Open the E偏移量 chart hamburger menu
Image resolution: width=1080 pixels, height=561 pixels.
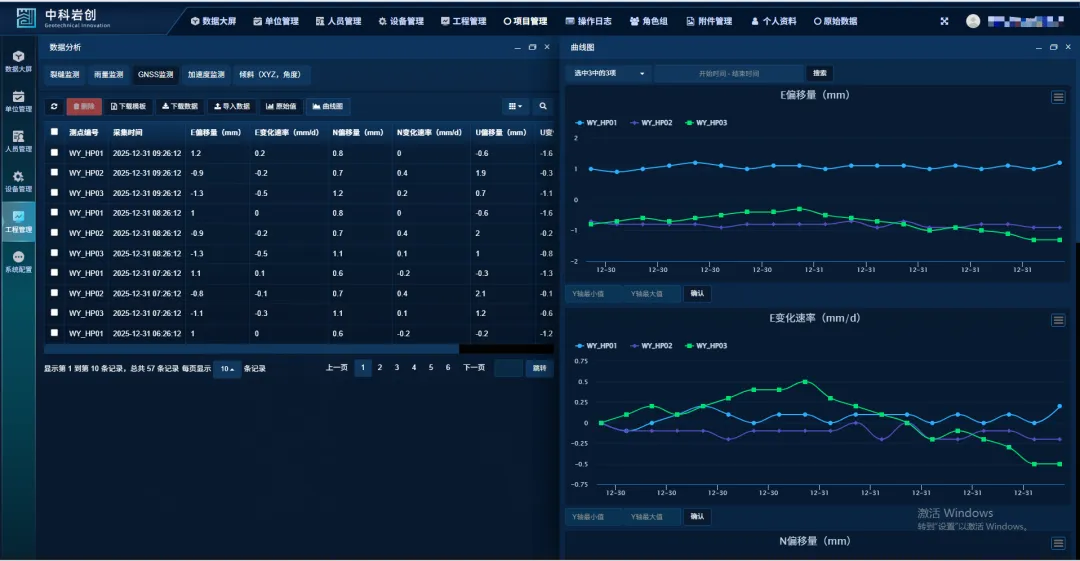[1057, 97]
